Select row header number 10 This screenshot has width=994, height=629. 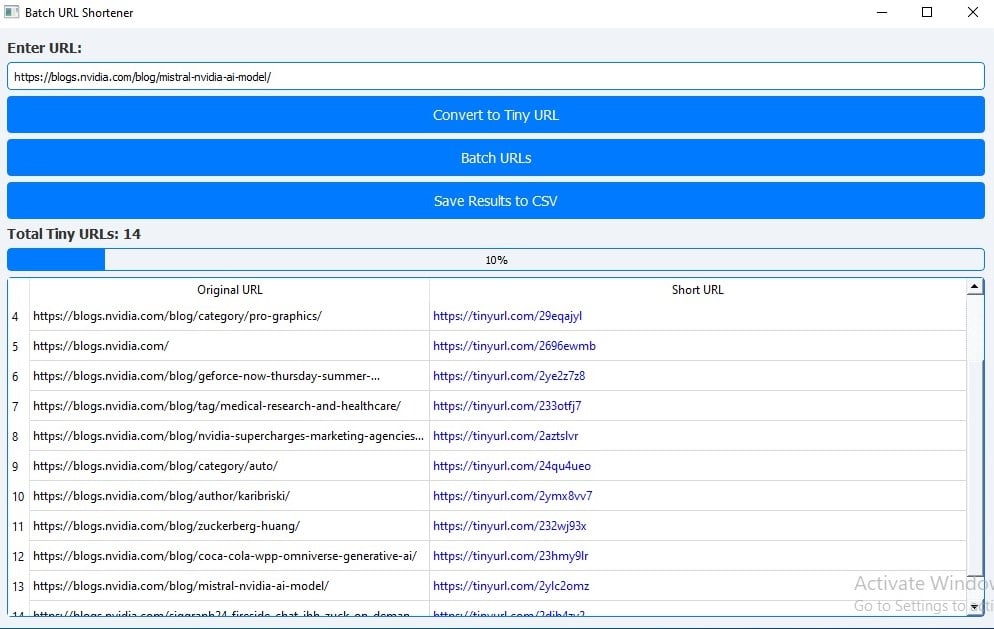[x=18, y=496]
